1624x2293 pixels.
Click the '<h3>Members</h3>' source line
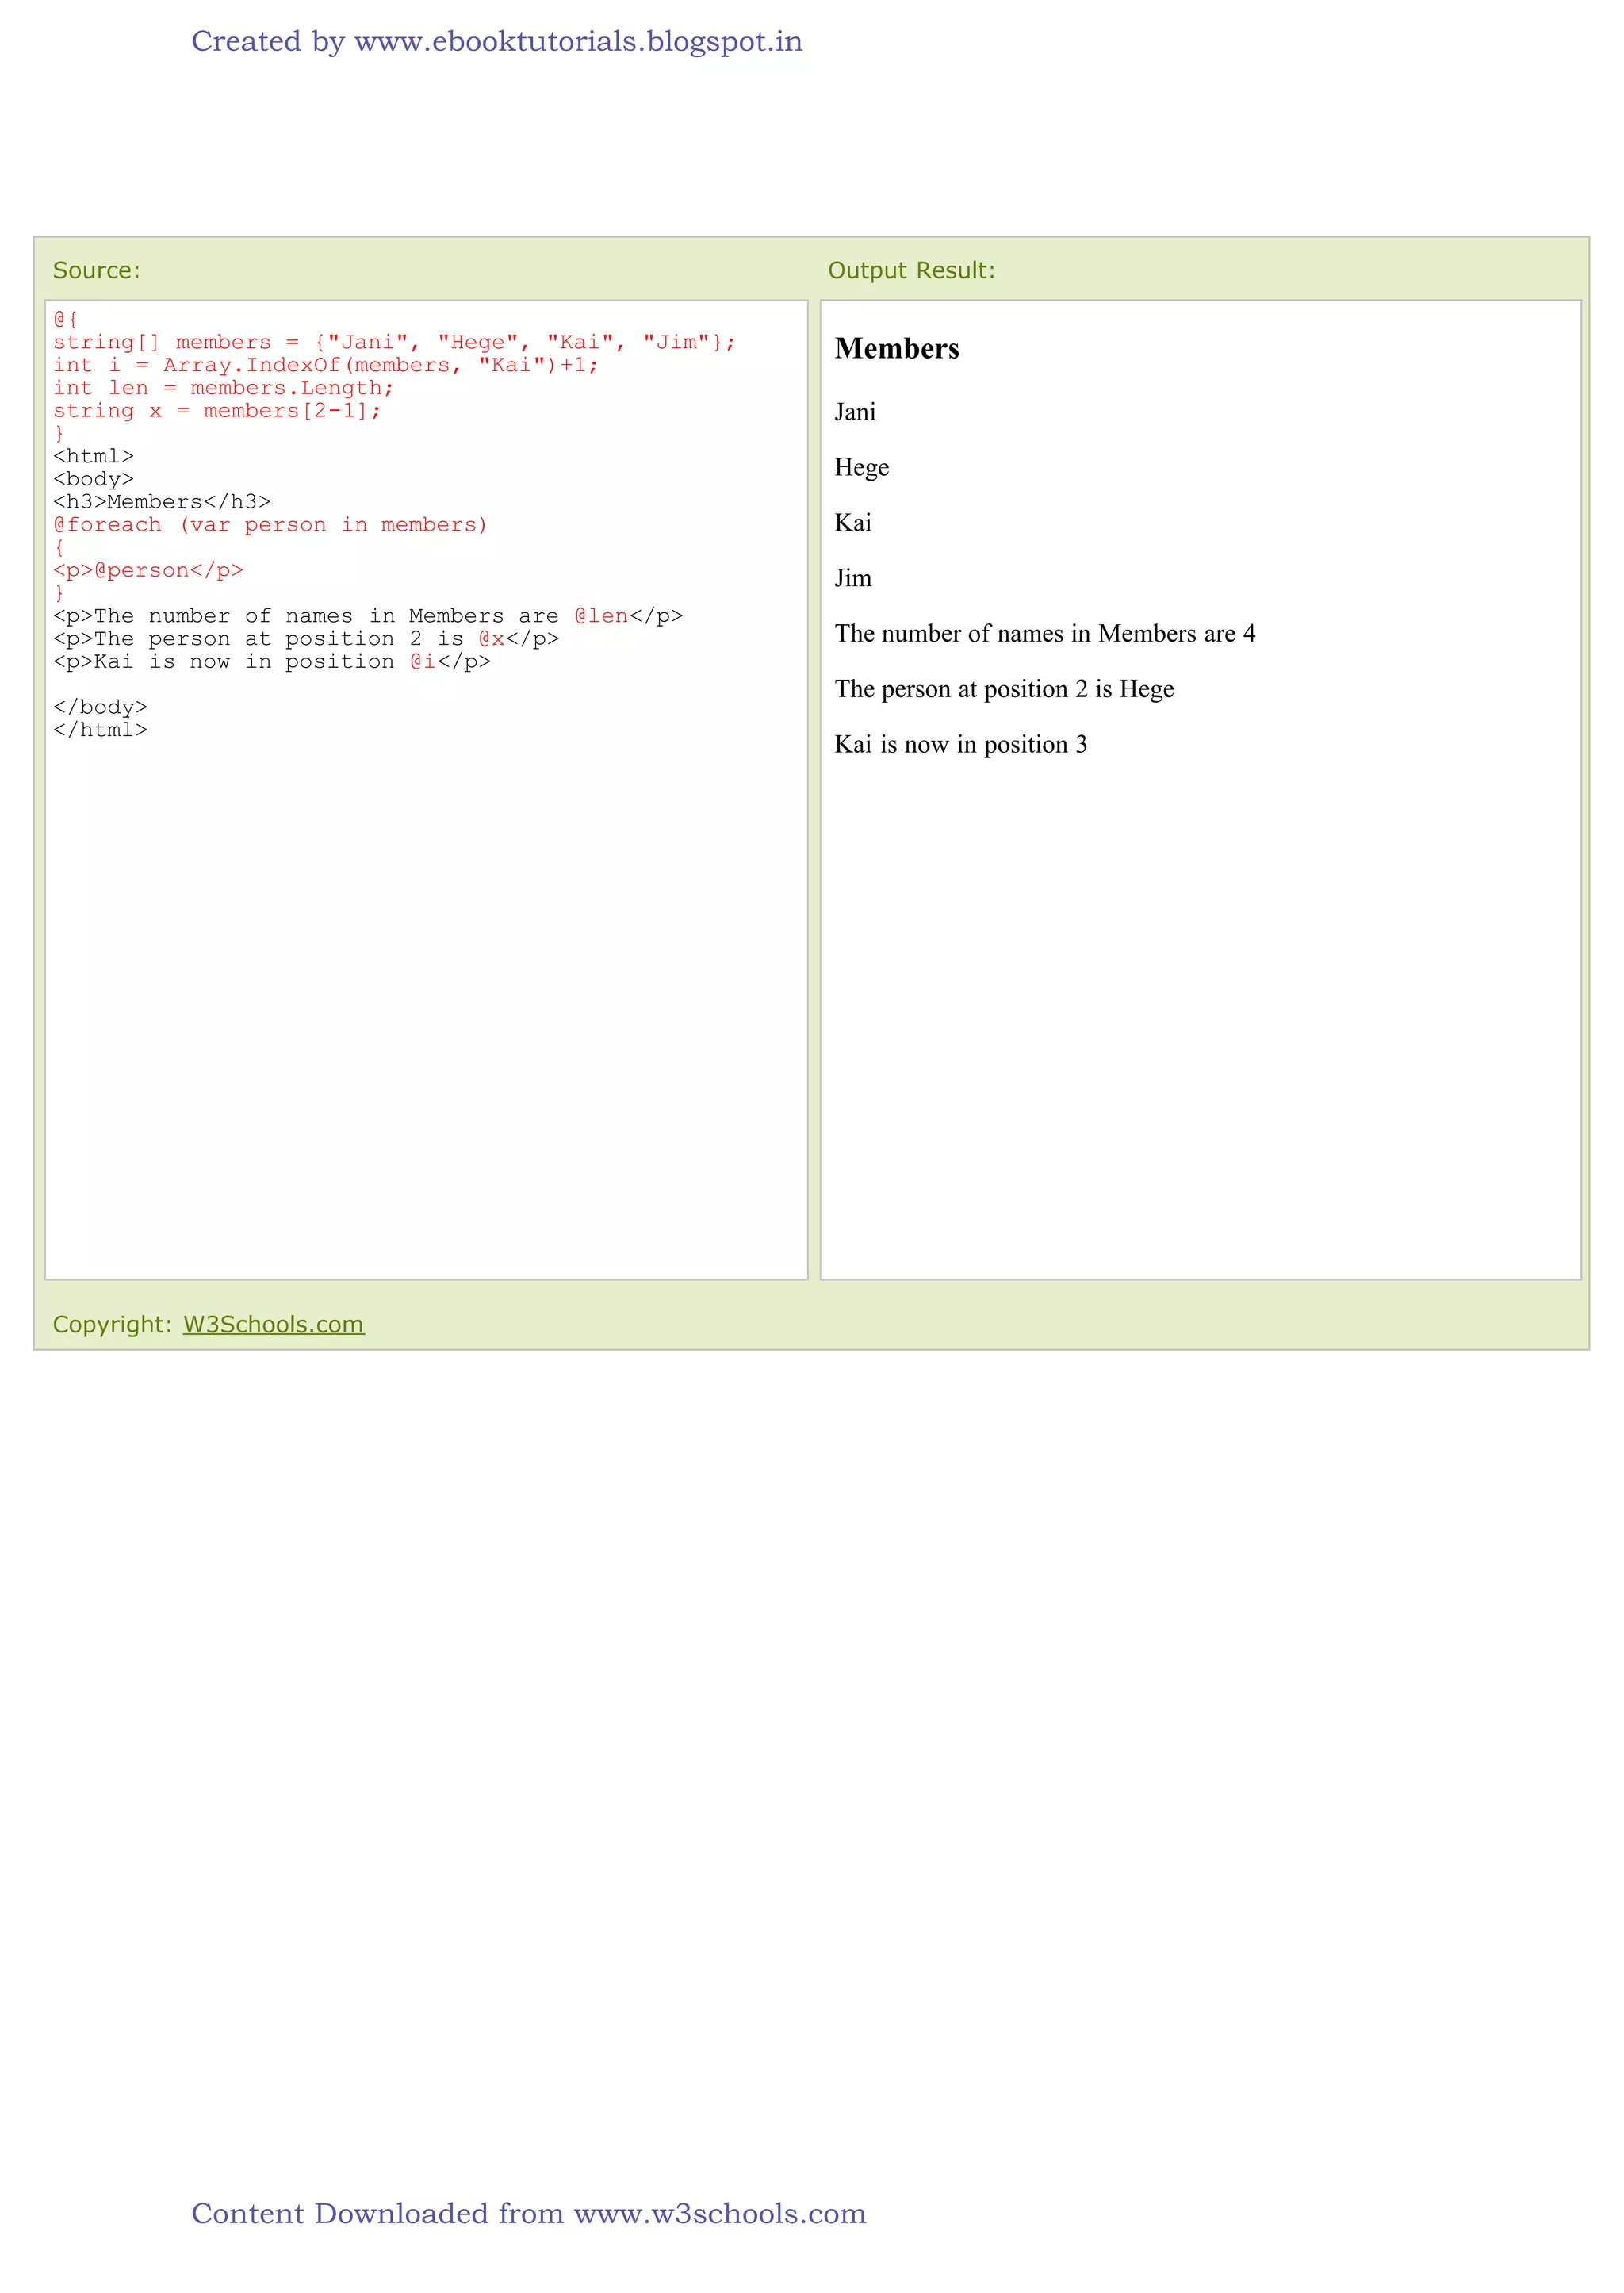coord(162,502)
